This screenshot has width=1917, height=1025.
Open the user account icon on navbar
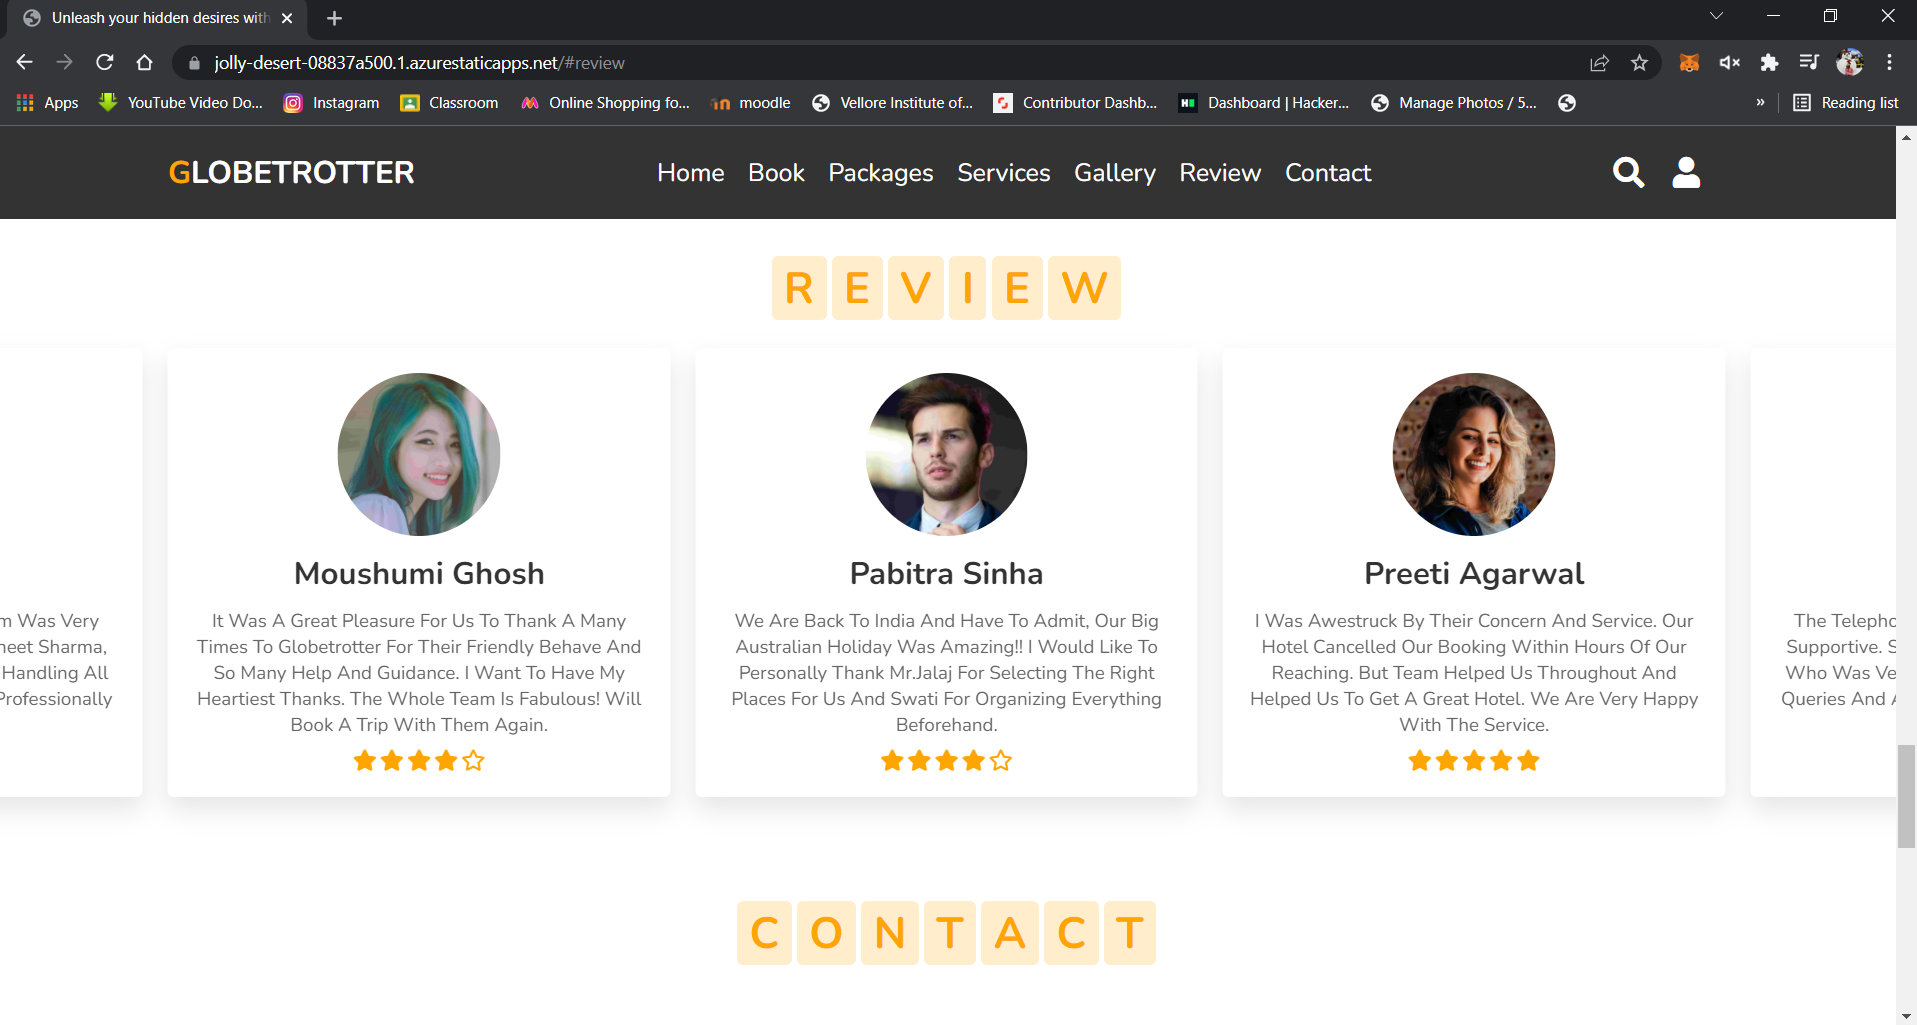[1685, 172]
